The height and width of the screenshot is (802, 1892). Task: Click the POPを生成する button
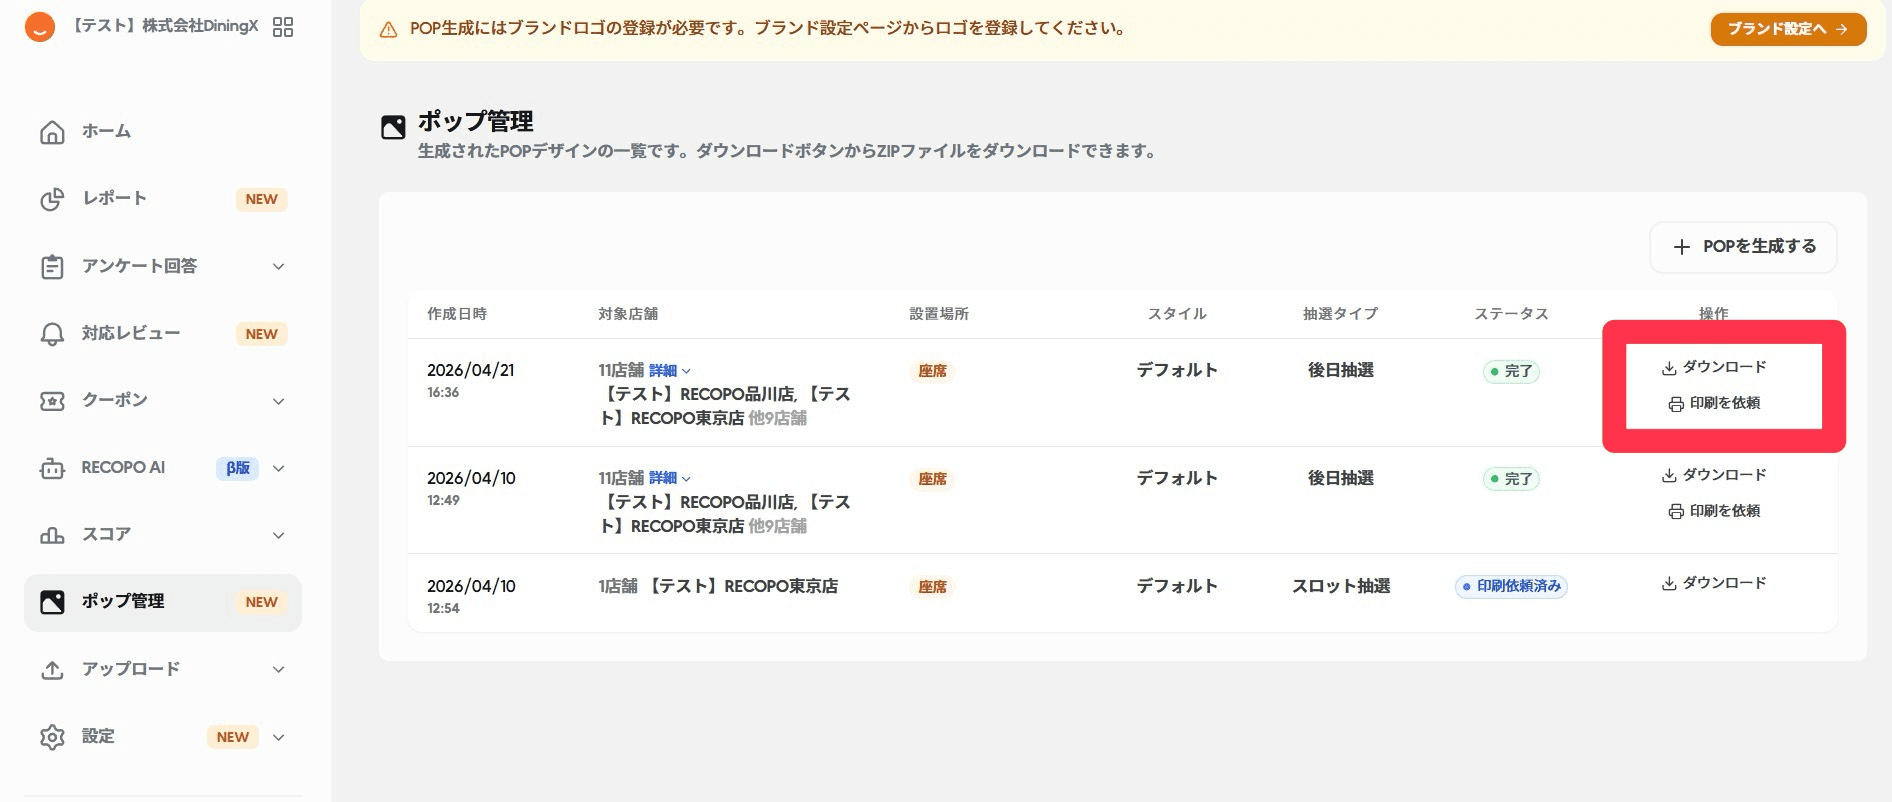tap(1743, 247)
